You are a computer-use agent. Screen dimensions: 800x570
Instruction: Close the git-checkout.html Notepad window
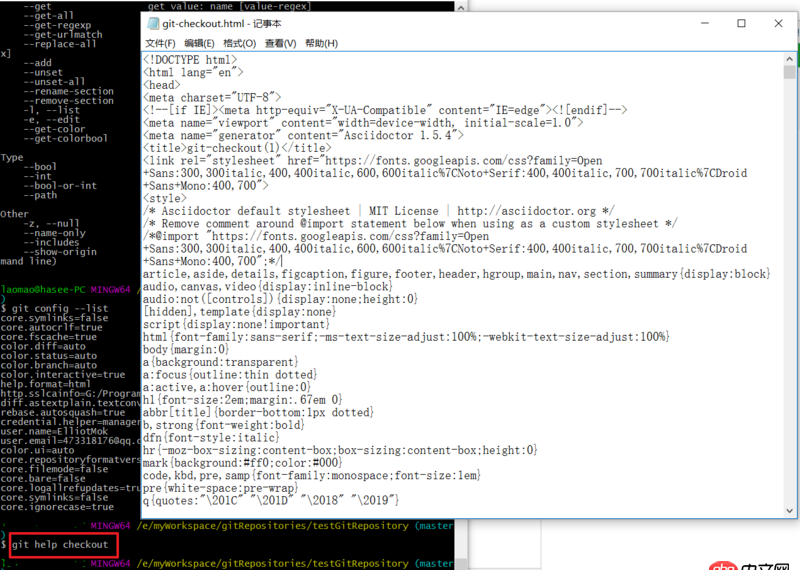tap(779, 23)
